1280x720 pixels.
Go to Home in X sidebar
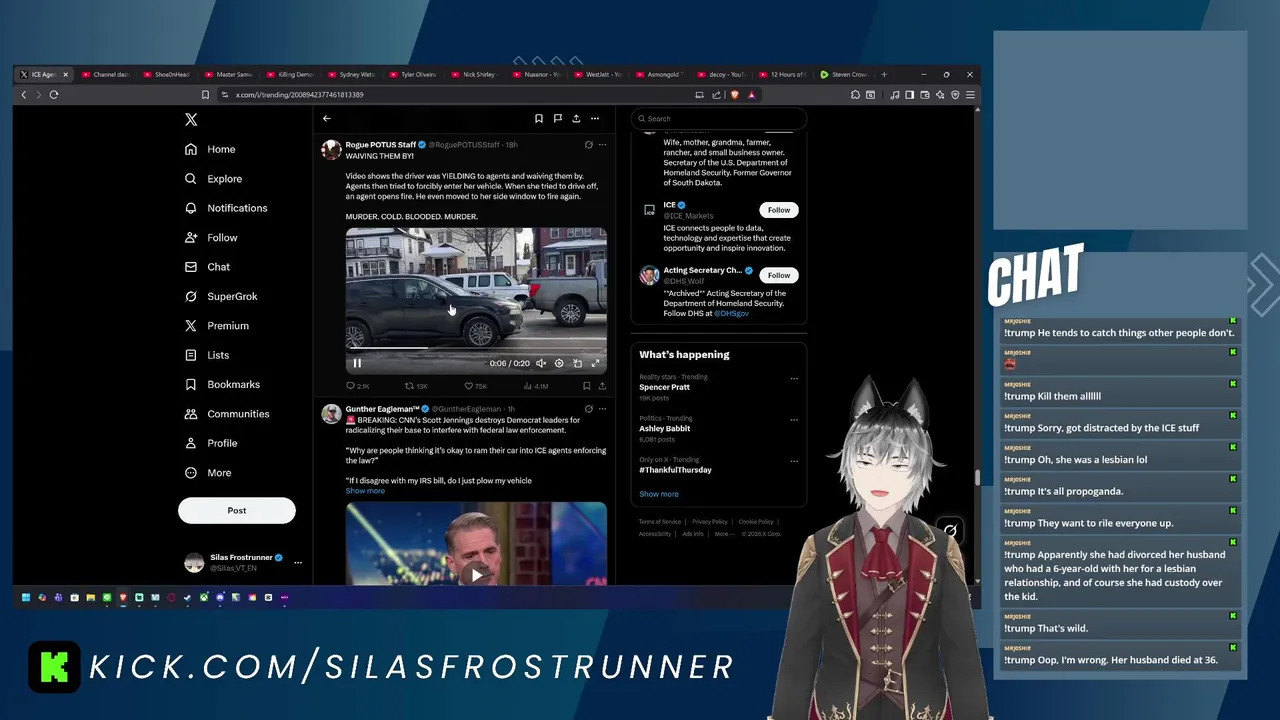click(x=210, y=149)
